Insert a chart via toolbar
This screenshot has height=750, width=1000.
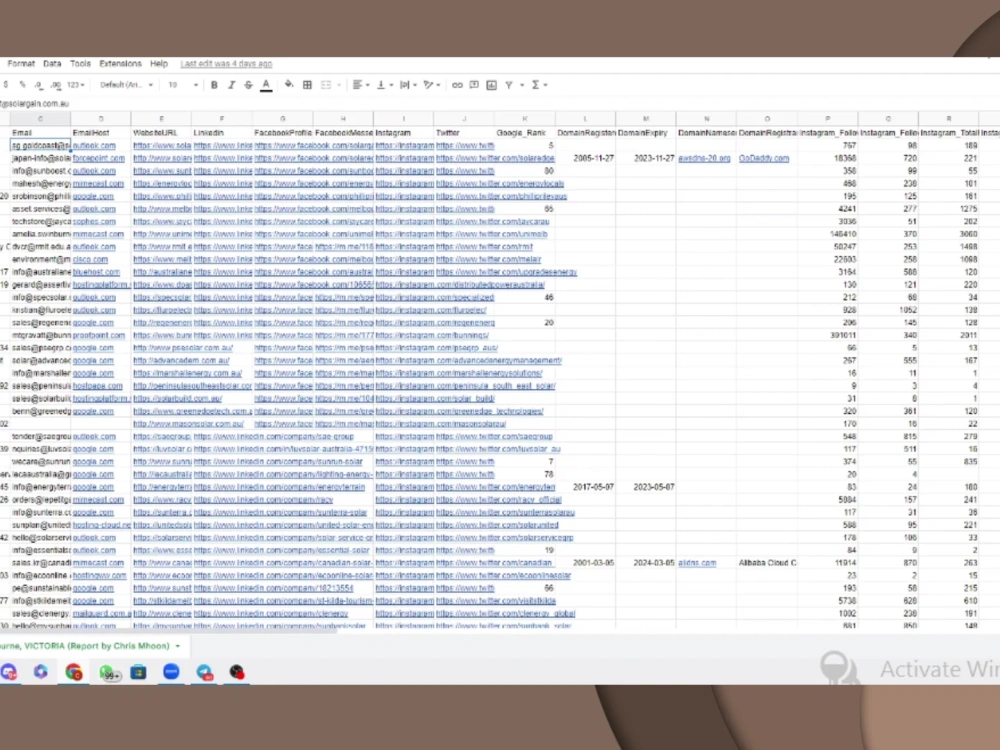pyautogui.click(x=491, y=85)
